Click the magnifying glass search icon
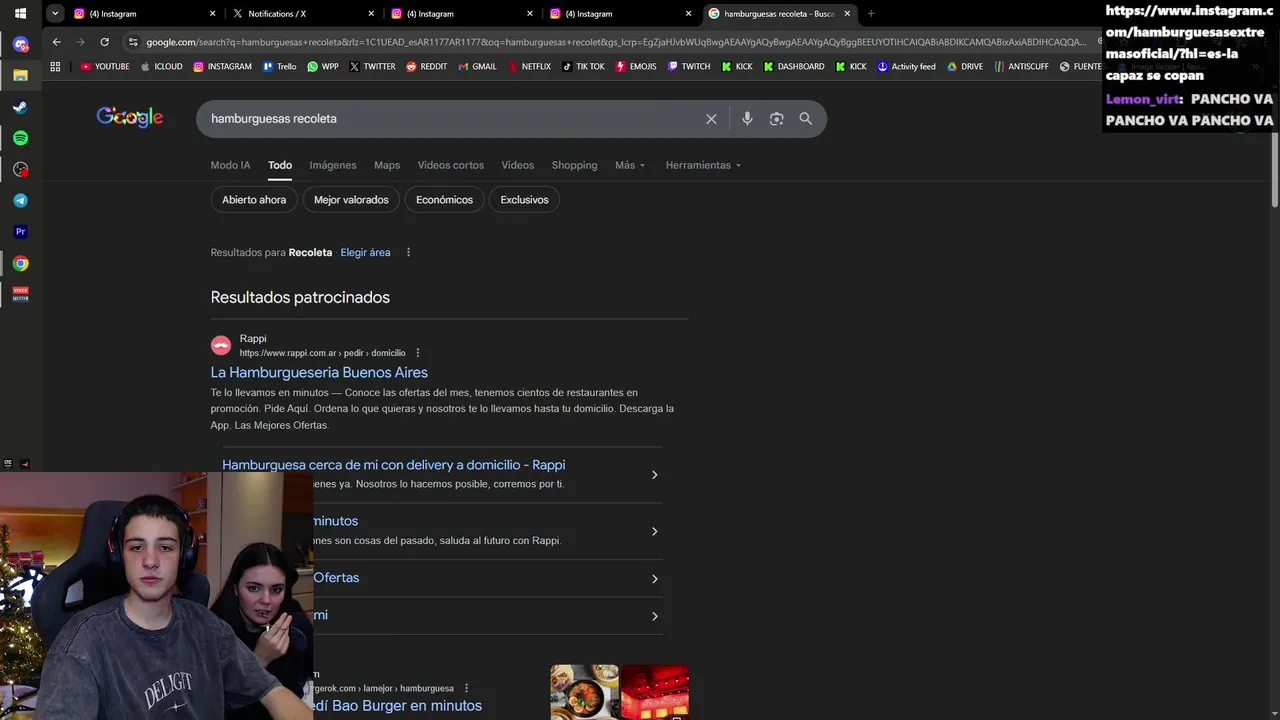This screenshot has width=1280, height=720. 805,119
